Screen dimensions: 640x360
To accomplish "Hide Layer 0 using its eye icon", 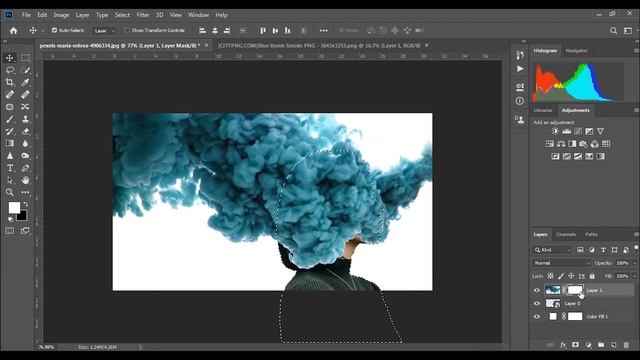I will coord(537,303).
